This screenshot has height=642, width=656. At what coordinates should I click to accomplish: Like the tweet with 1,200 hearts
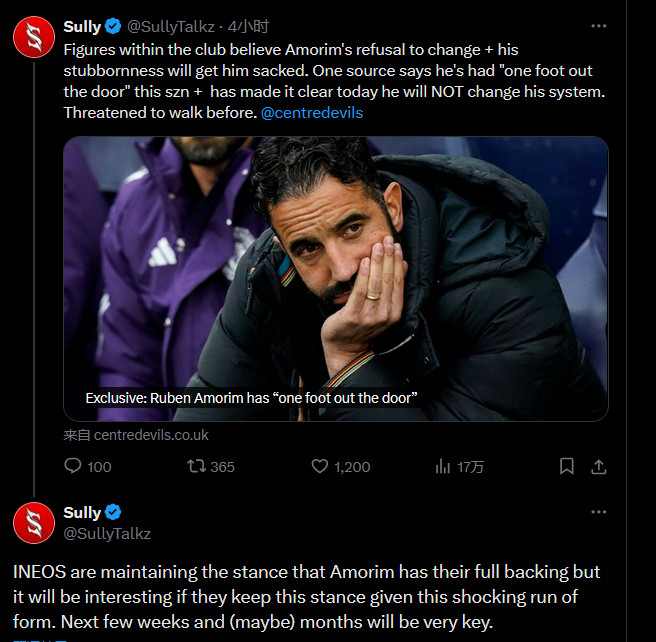[x=320, y=466]
